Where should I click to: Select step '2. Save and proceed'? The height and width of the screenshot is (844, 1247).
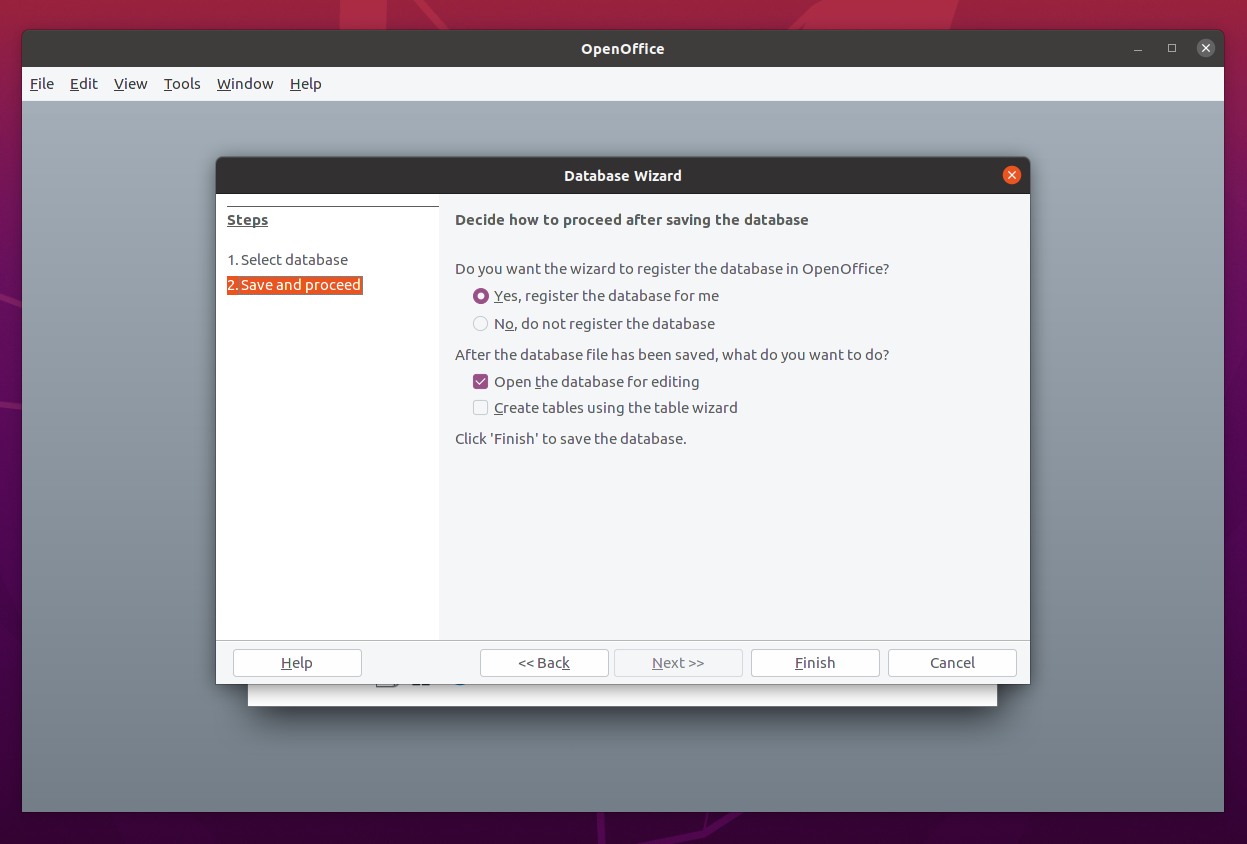pos(294,286)
